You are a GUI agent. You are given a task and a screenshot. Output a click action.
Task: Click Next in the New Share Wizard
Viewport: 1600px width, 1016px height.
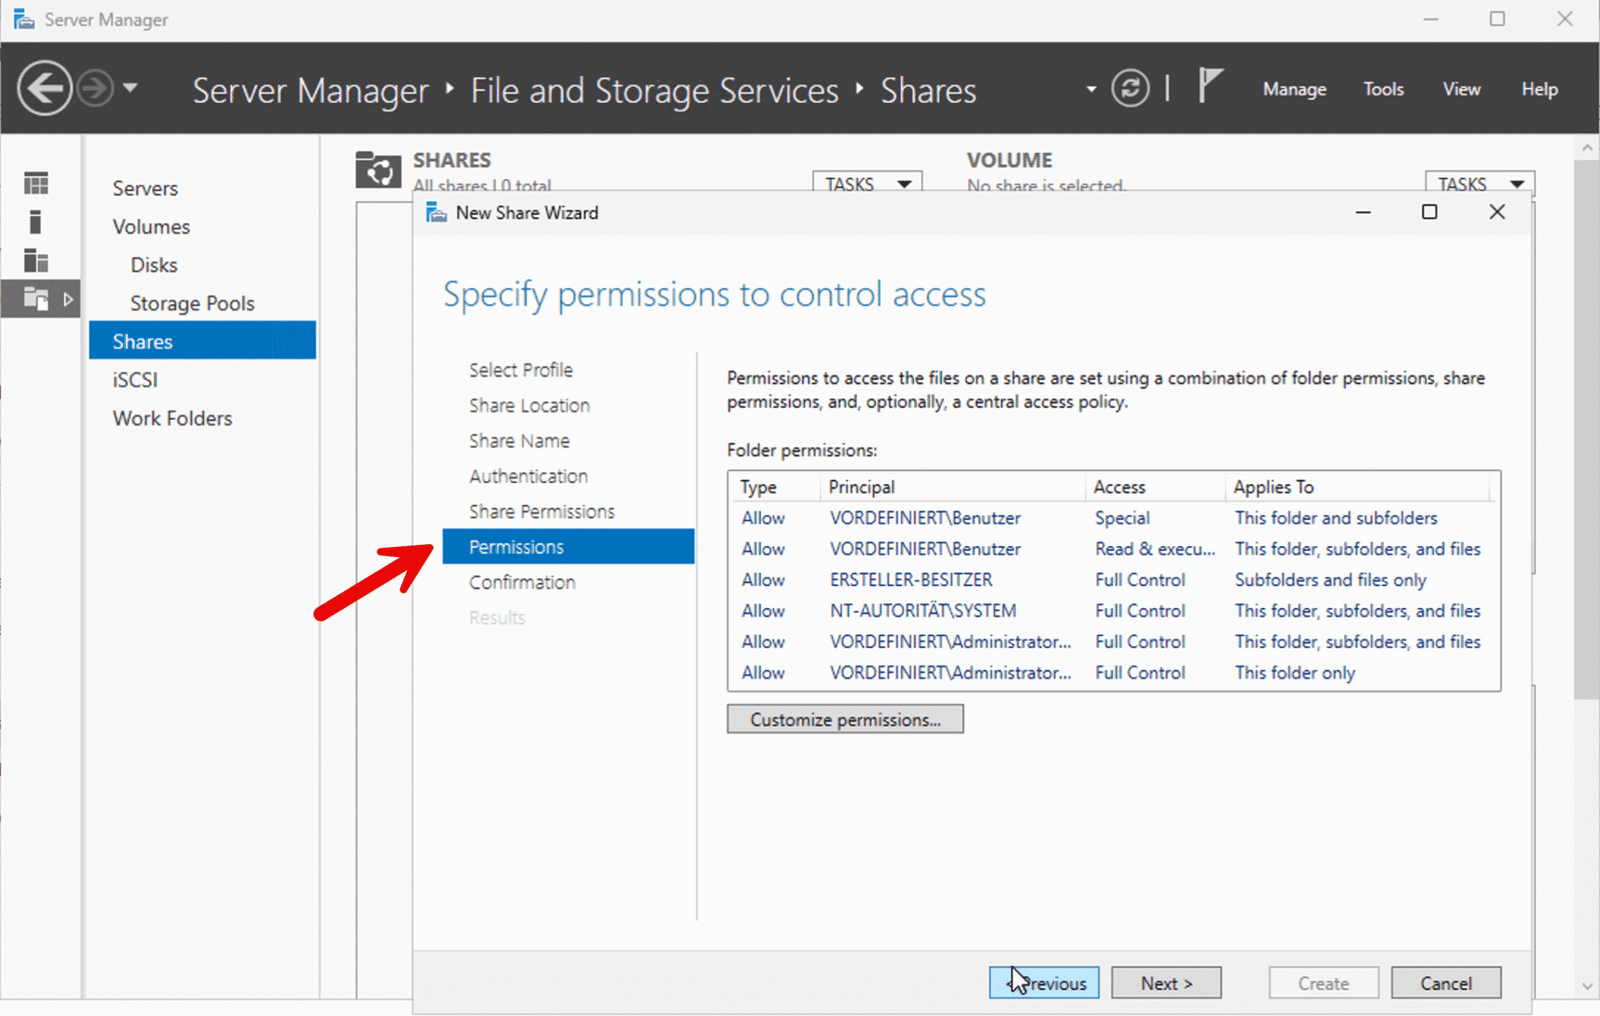point(1166,982)
